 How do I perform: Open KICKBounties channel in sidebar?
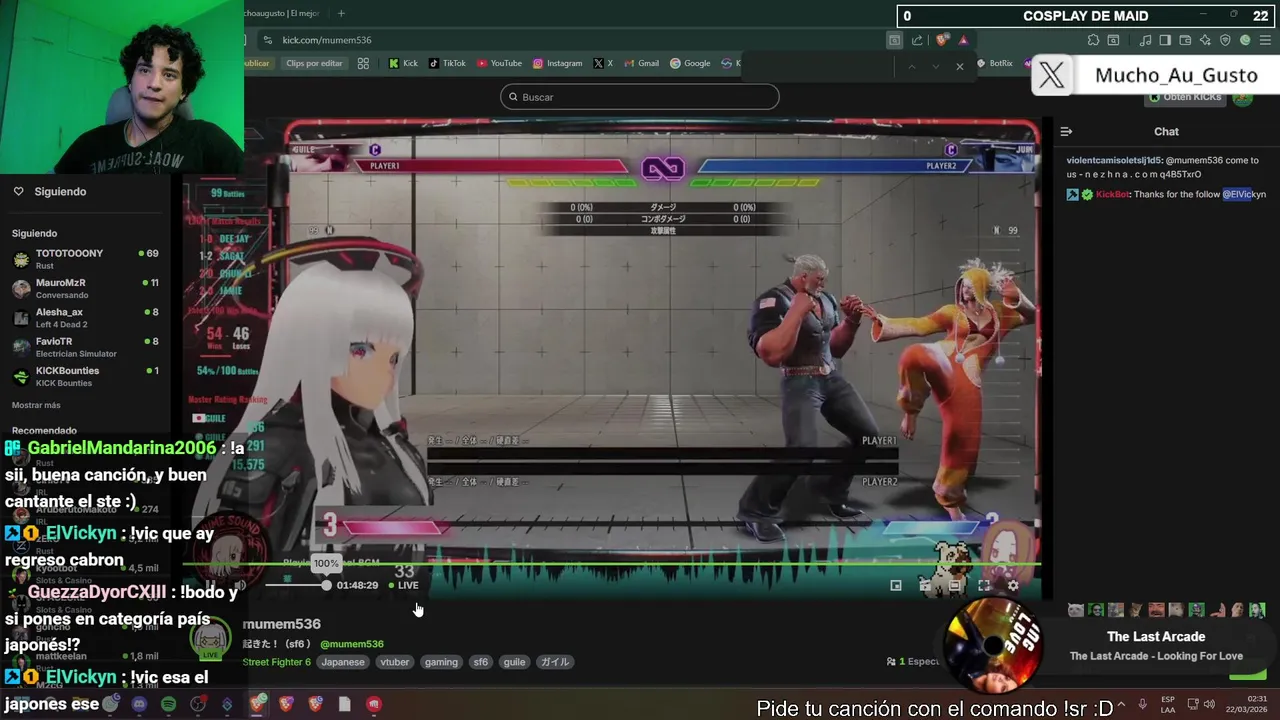coord(86,375)
